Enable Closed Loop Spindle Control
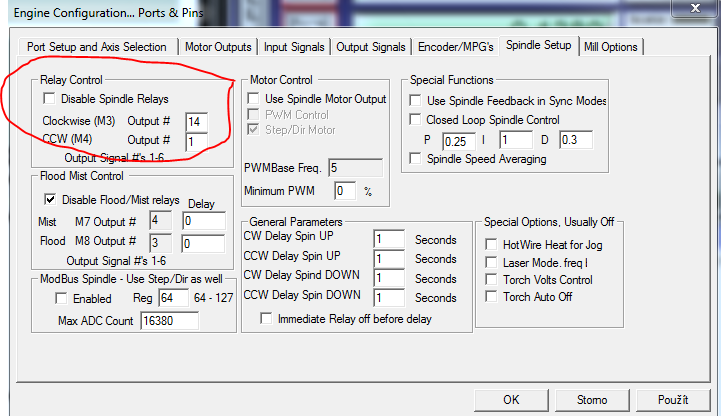The height and width of the screenshot is (416, 721). [416, 120]
